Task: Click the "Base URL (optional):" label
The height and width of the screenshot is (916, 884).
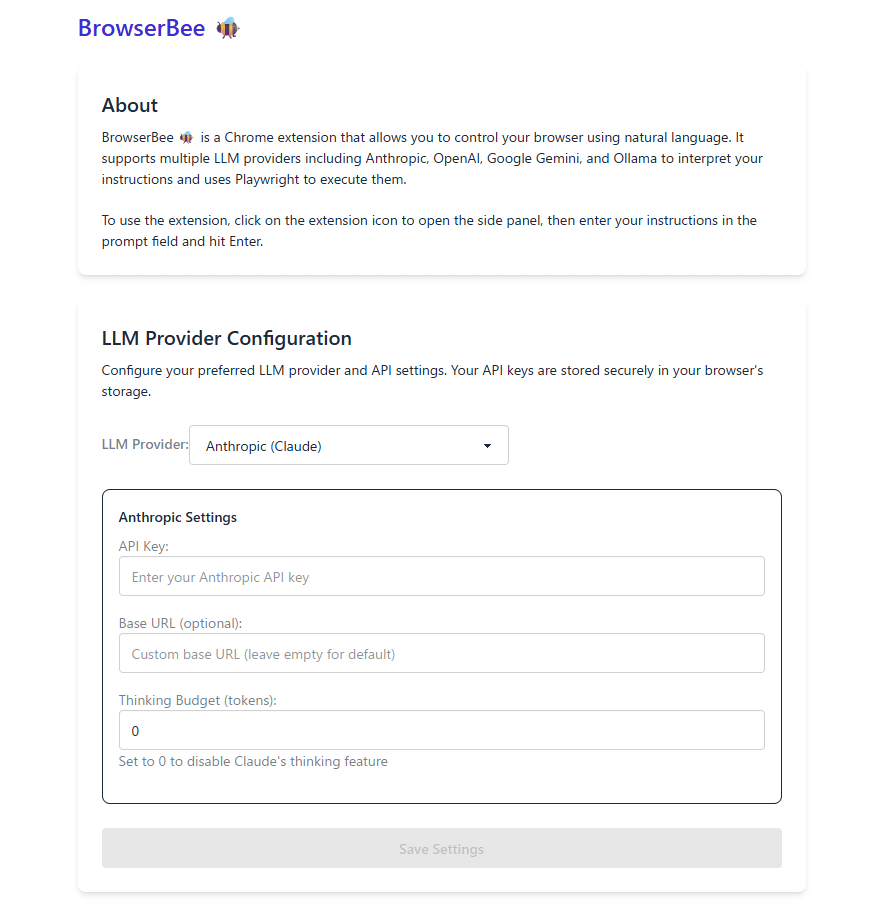Action: (180, 623)
